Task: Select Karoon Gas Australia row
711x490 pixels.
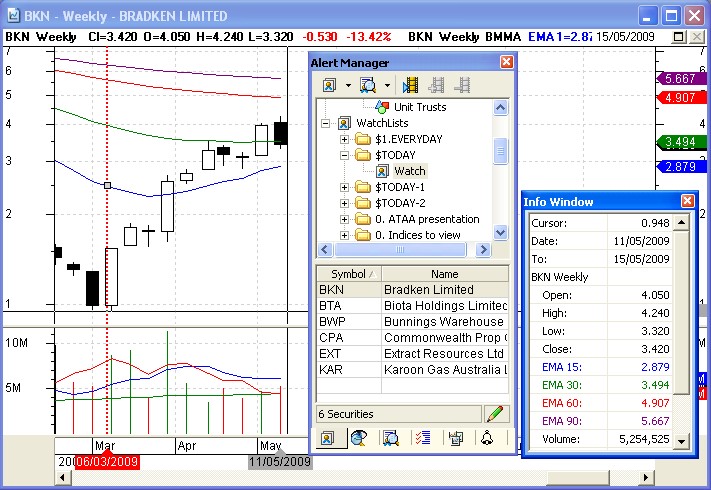Action: (x=412, y=370)
